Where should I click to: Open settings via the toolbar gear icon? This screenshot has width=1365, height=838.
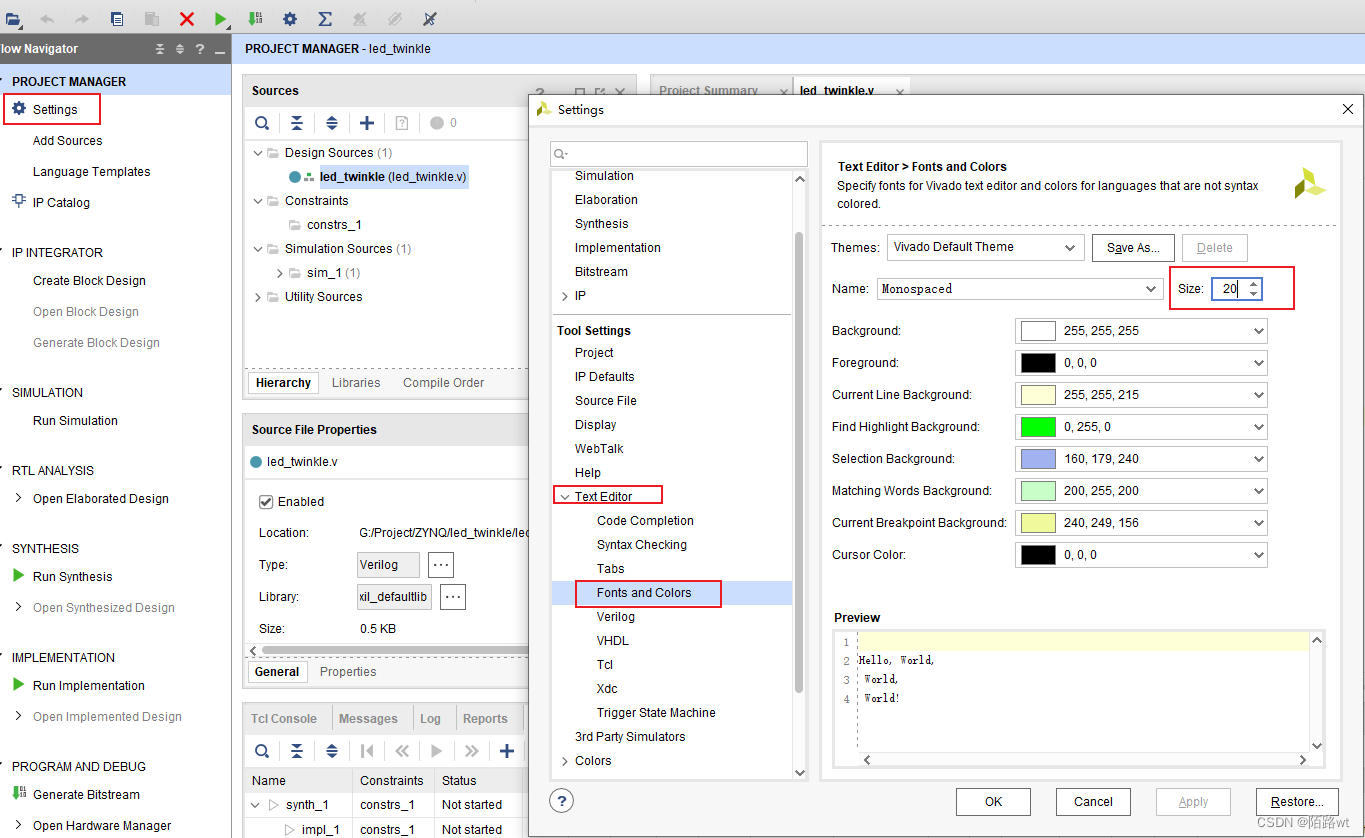289,18
